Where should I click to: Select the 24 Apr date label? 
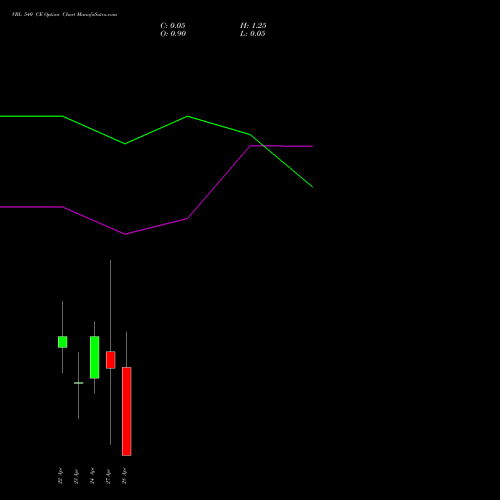tap(92, 476)
